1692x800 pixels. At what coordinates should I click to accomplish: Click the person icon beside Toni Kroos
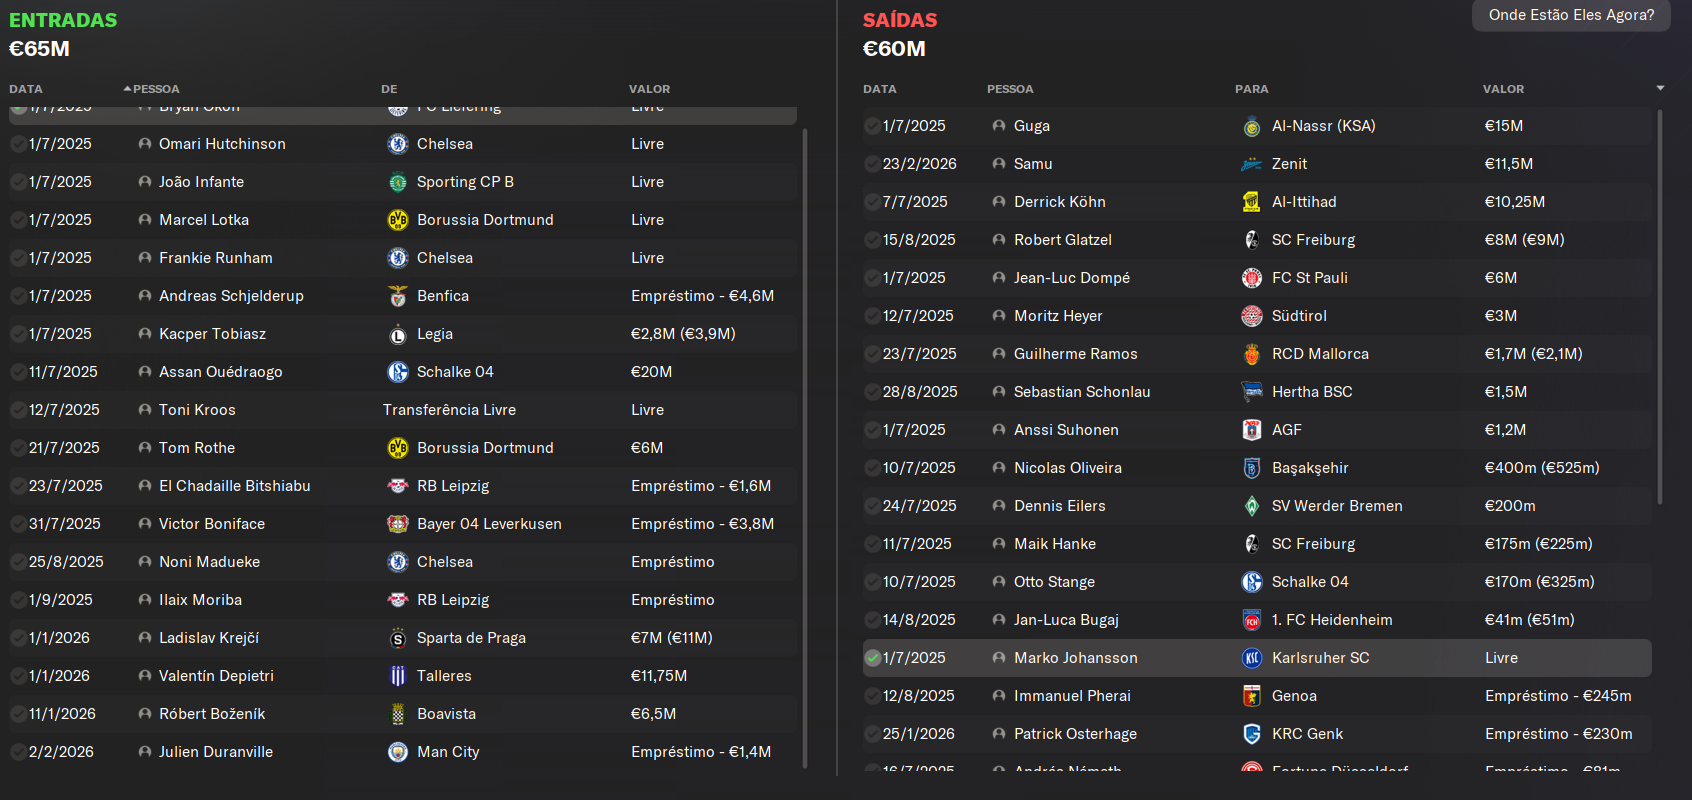coord(145,410)
